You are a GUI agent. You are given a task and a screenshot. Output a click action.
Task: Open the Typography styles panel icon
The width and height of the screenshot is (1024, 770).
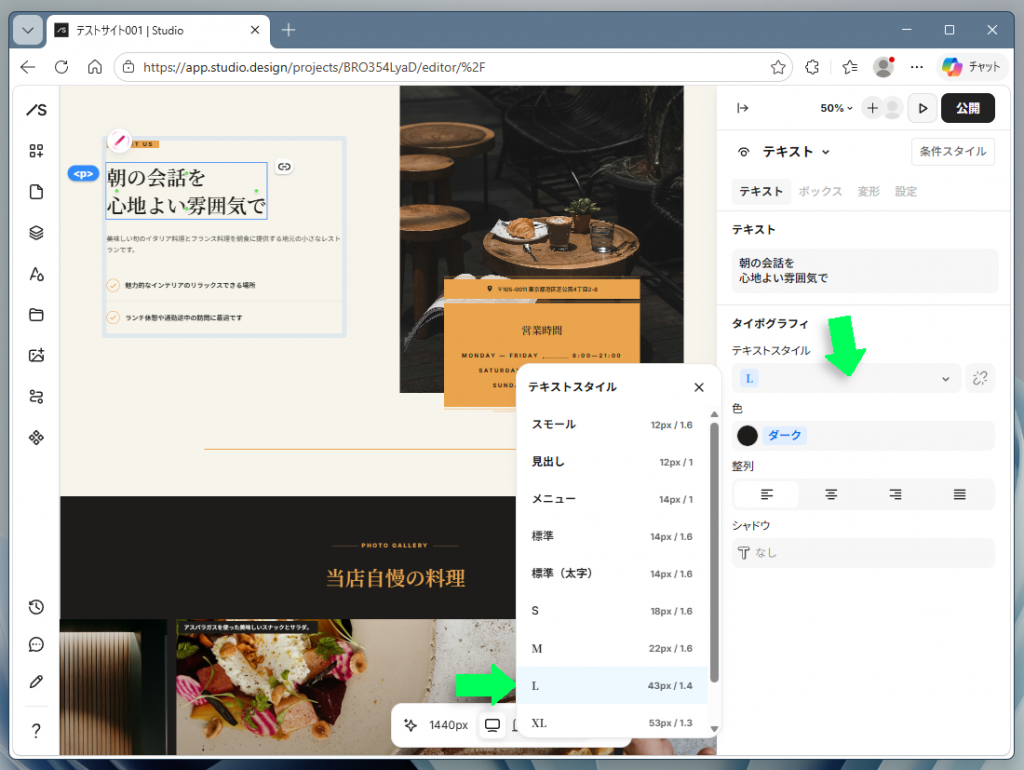point(37,274)
